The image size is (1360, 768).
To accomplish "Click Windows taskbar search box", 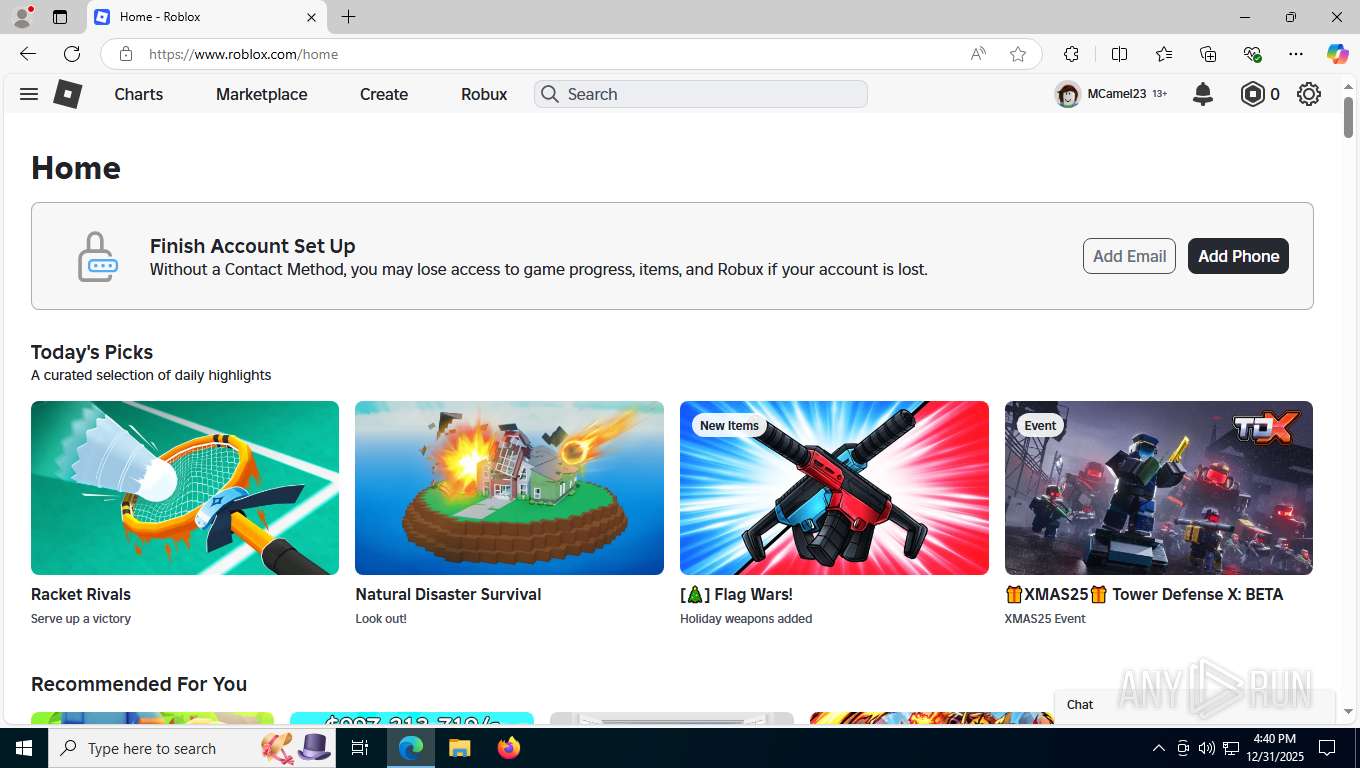I will point(192,748).
